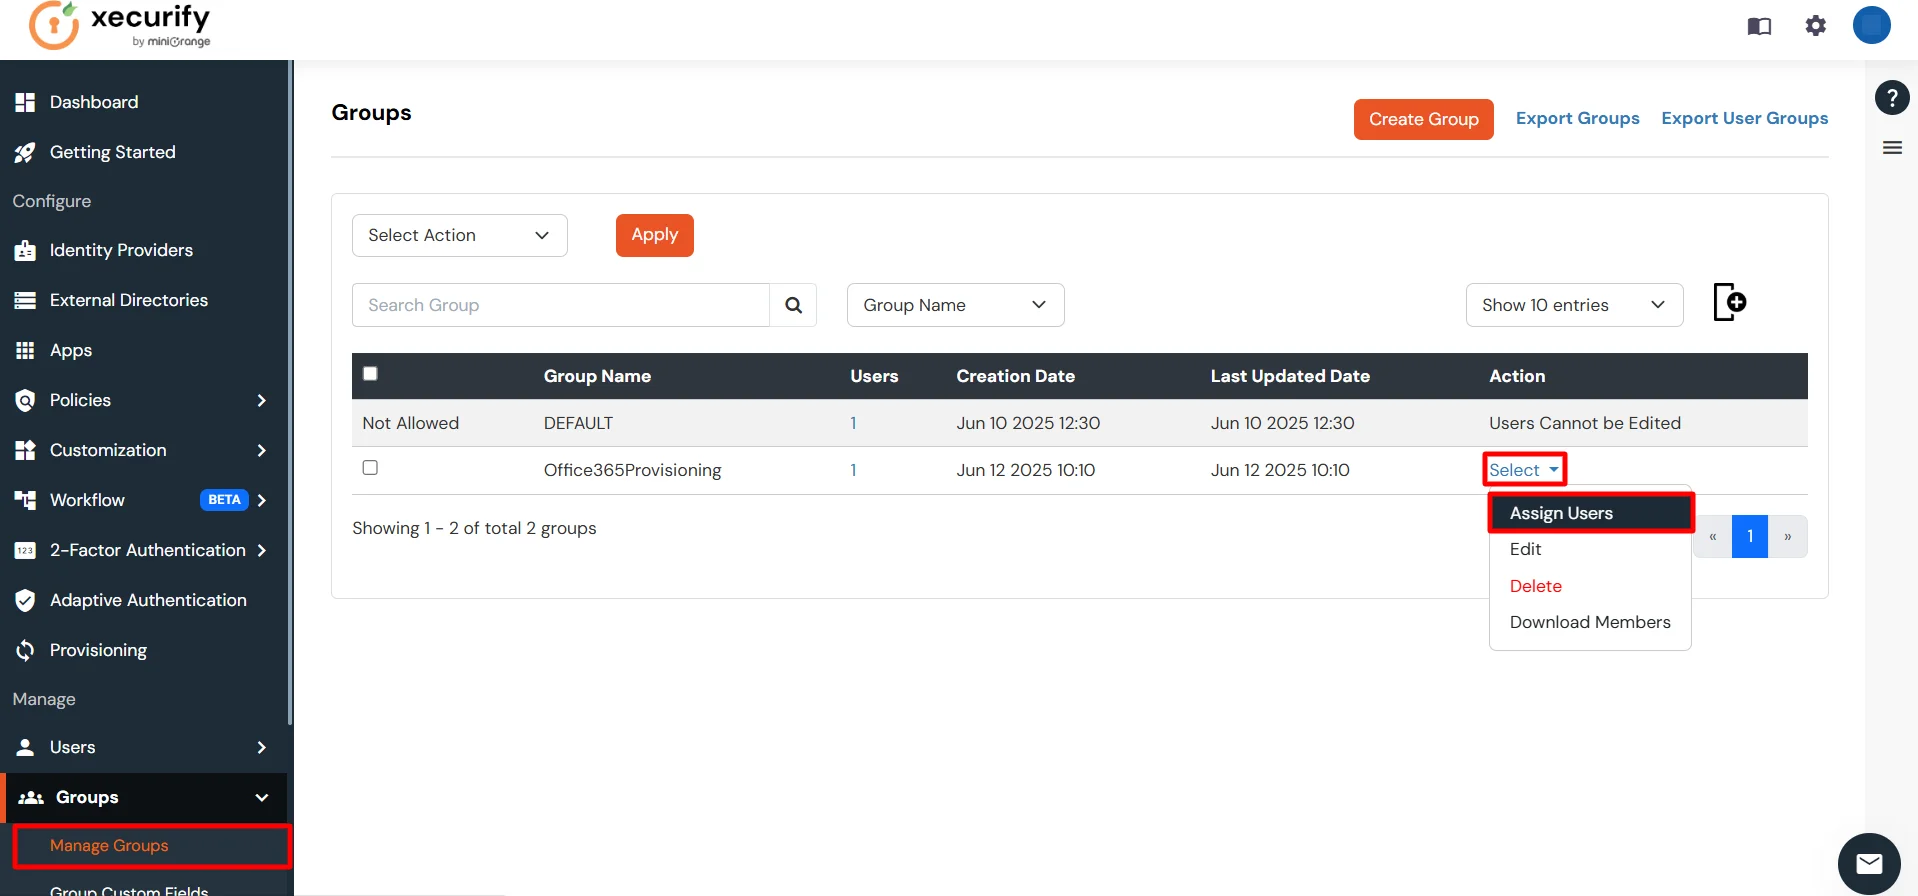Click the add group file icon
The image size is (1918, 896).
[x=1730, y=302]
